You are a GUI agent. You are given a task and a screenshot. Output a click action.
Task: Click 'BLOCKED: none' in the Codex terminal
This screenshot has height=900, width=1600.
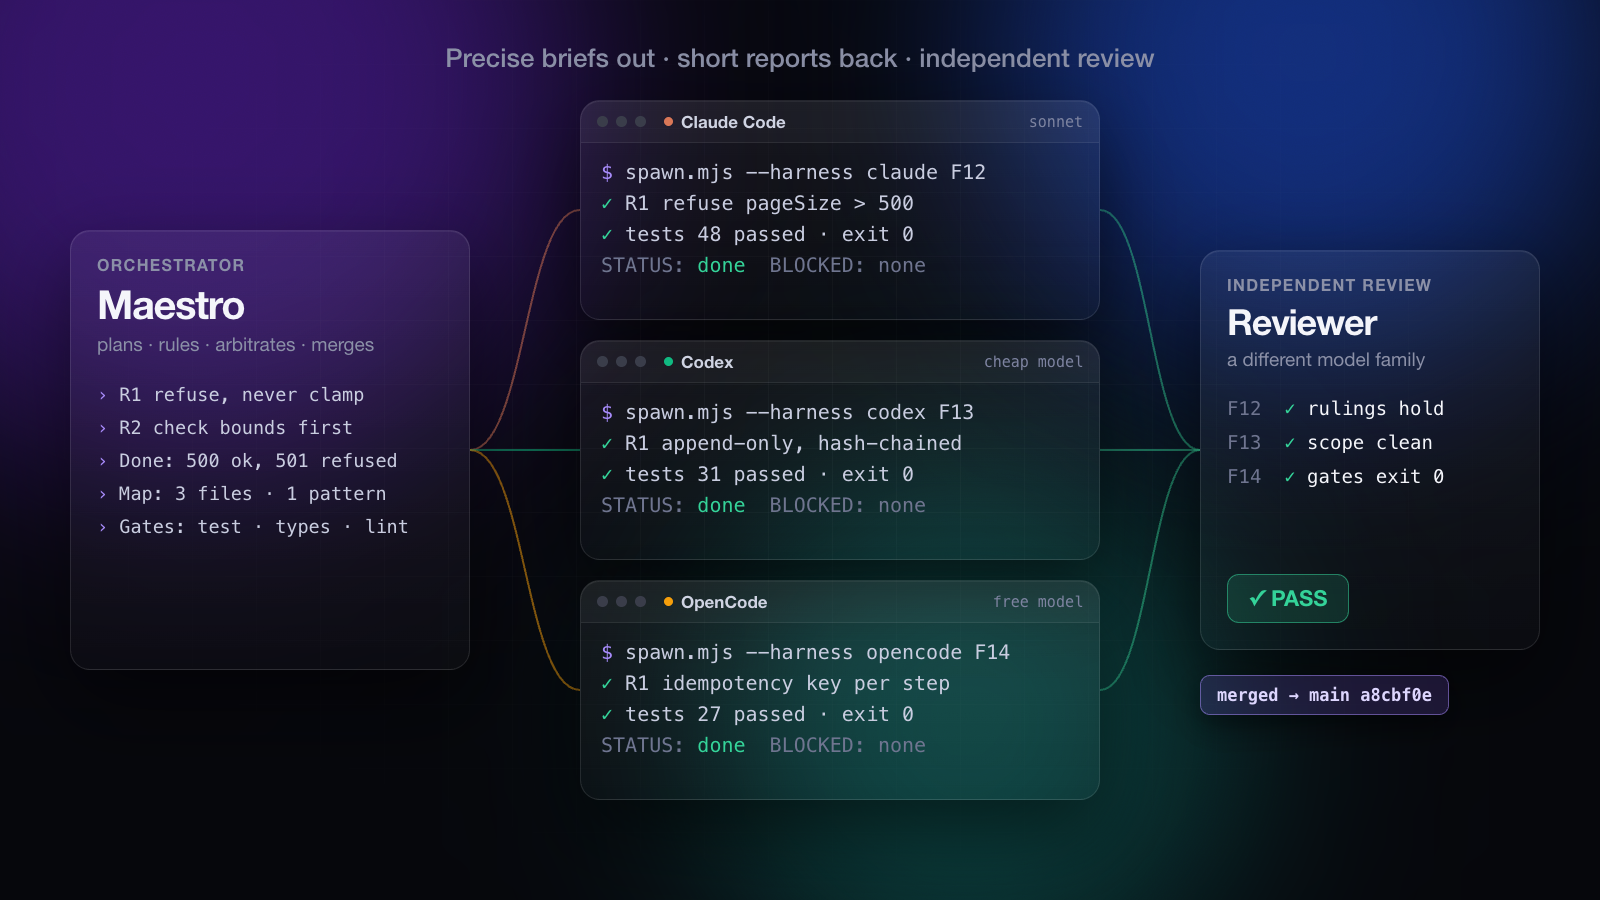[x=847, y=506]
